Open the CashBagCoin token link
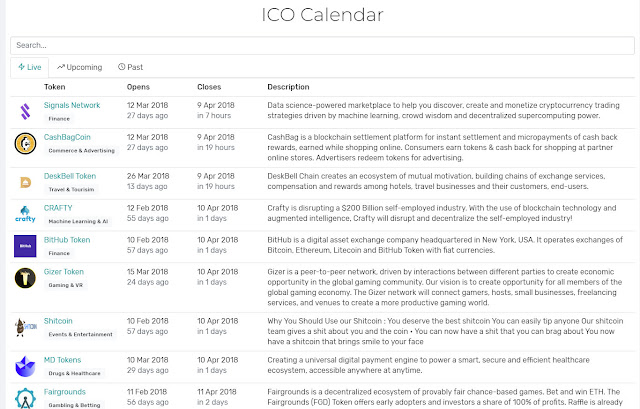Image resolution: width=640 pixels, height=409 pixels. tap(67, 137)
